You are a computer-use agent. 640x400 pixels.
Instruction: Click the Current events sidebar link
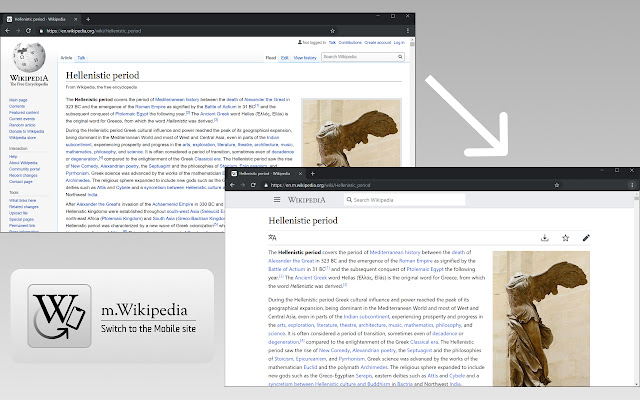point(22,119)
